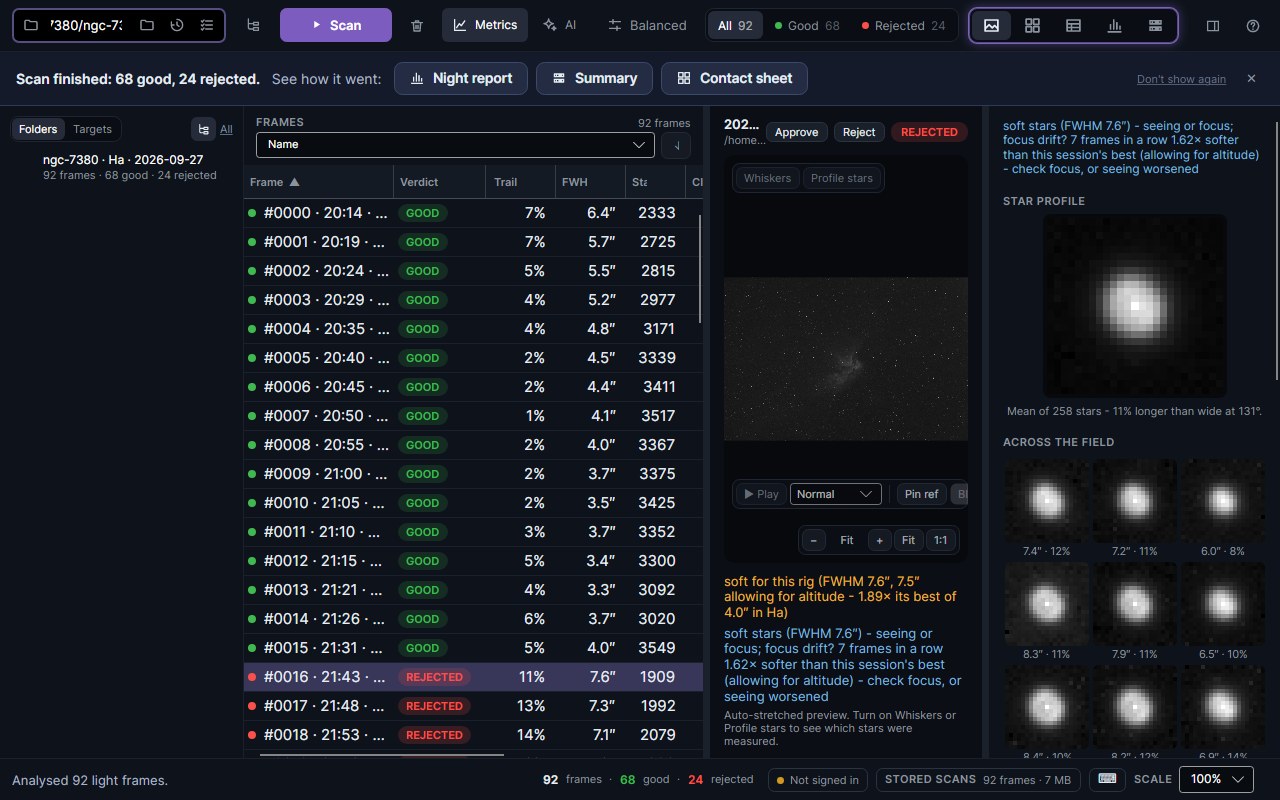
Task: Switch to table view icon
Action: [1073, 25]
